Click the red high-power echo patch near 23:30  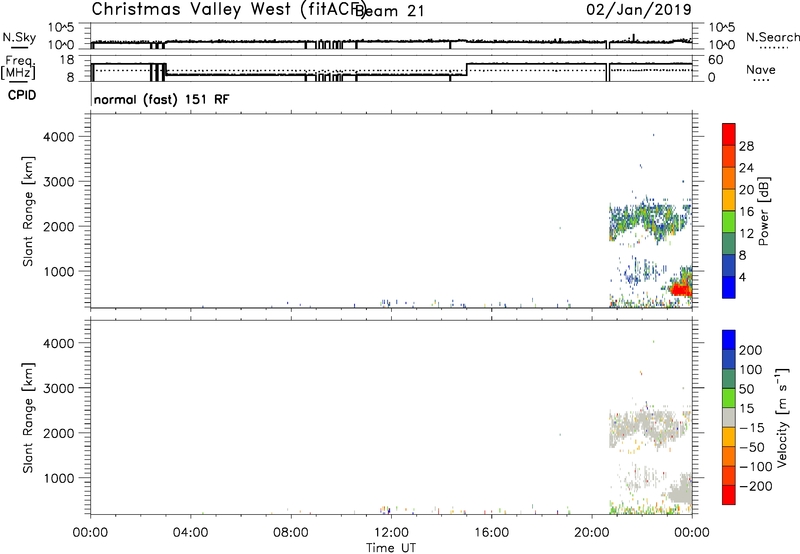pos(680,290)
